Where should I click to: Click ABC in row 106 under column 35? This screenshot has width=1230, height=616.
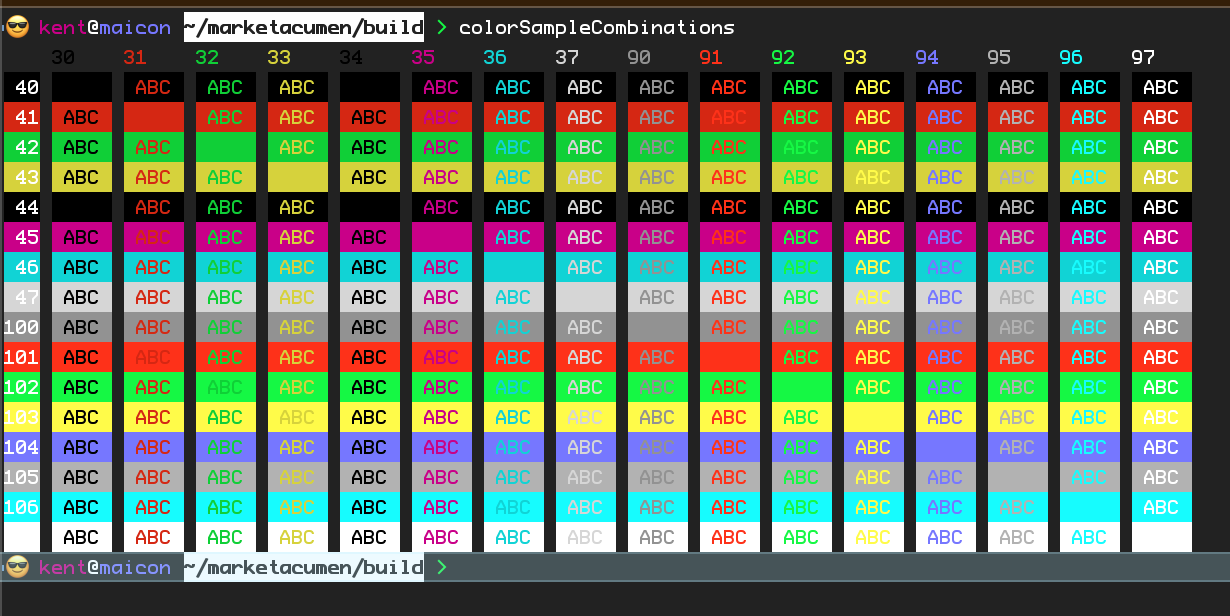pyautogui.click(x=441, y=507)
